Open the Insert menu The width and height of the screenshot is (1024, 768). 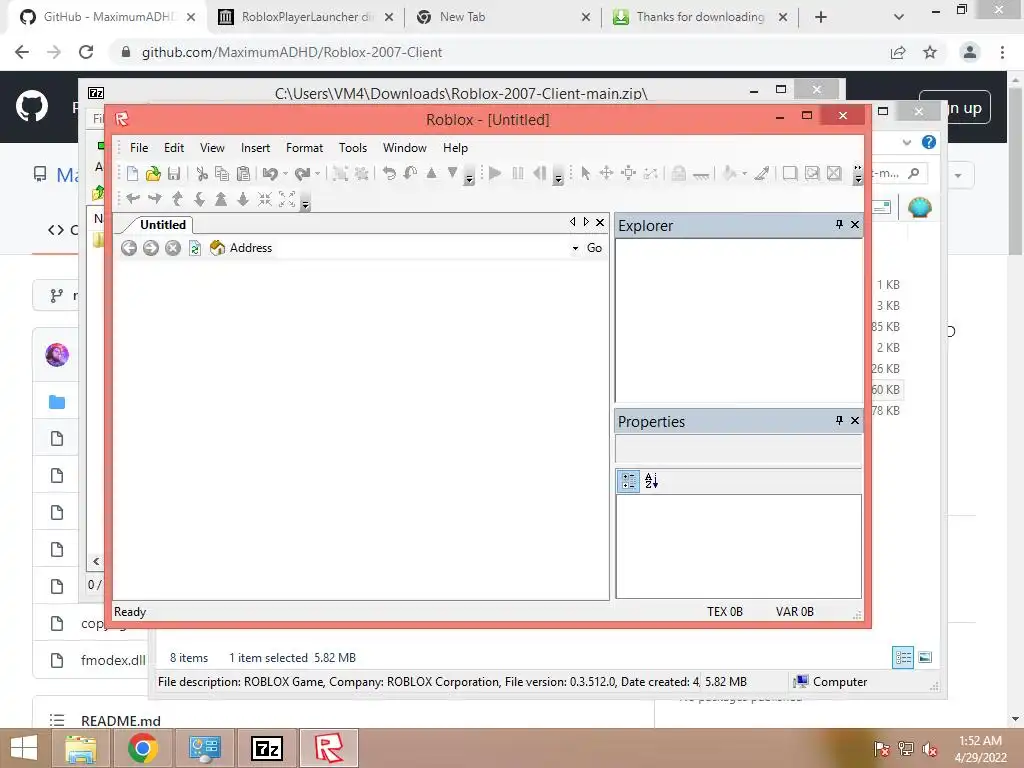[x=255, y=148]
